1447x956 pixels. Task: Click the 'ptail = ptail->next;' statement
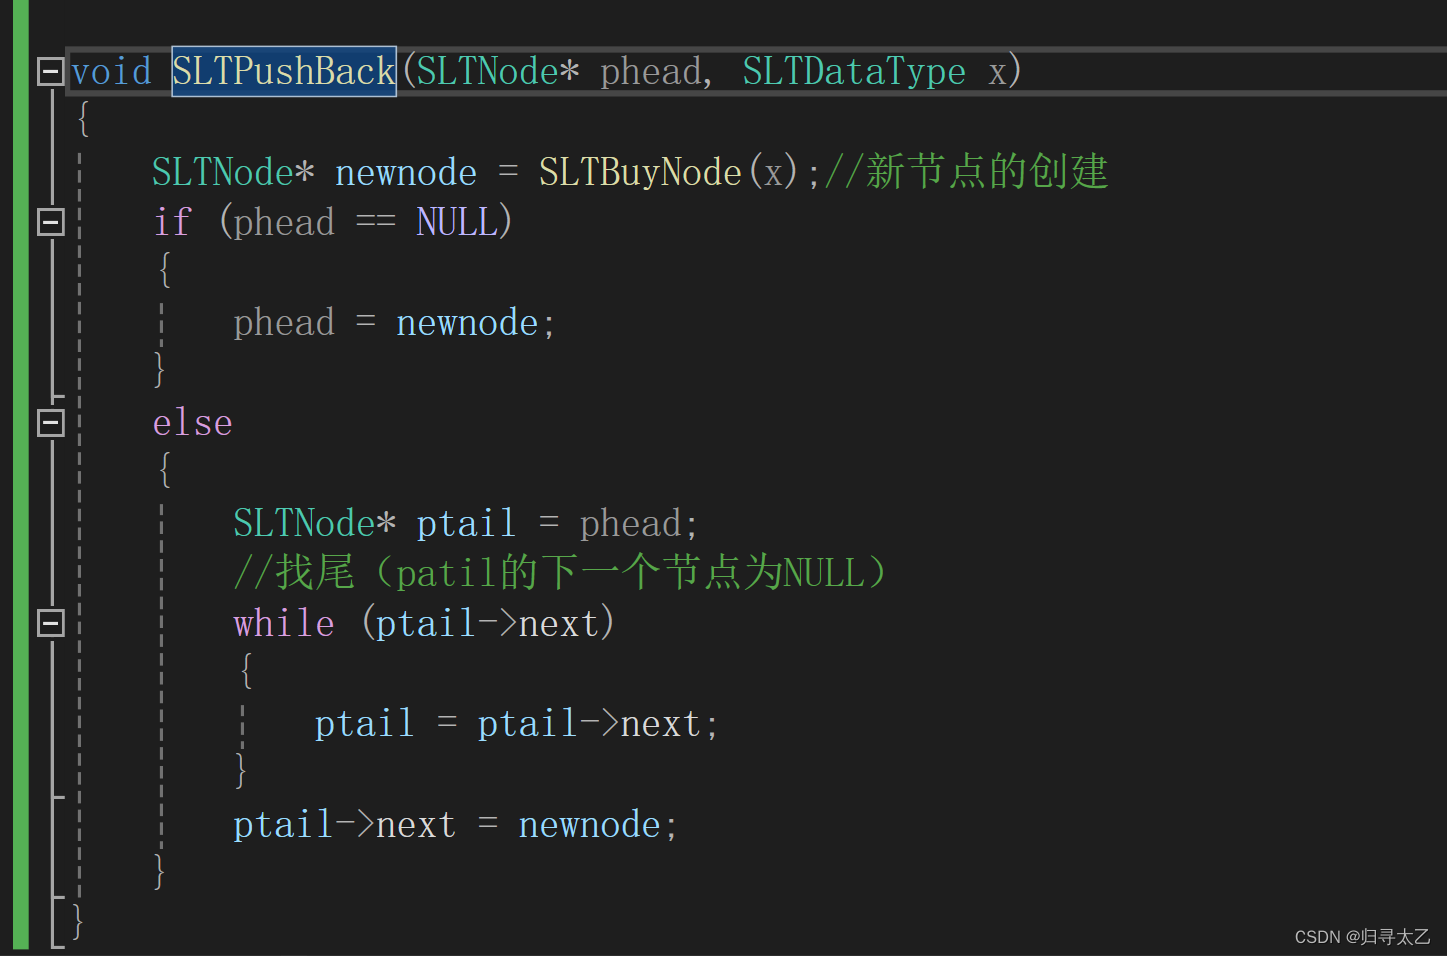516,724
